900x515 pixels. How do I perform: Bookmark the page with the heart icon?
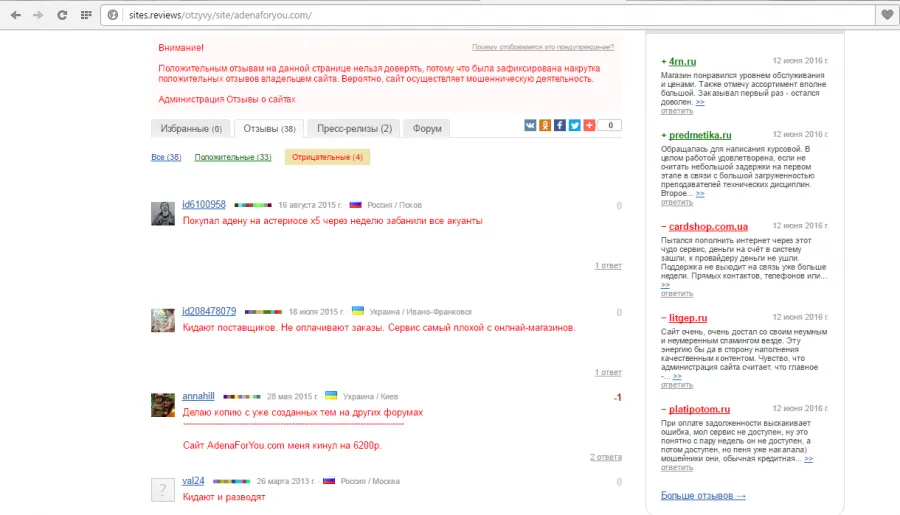pyautogui.click(x=887, y=15)
